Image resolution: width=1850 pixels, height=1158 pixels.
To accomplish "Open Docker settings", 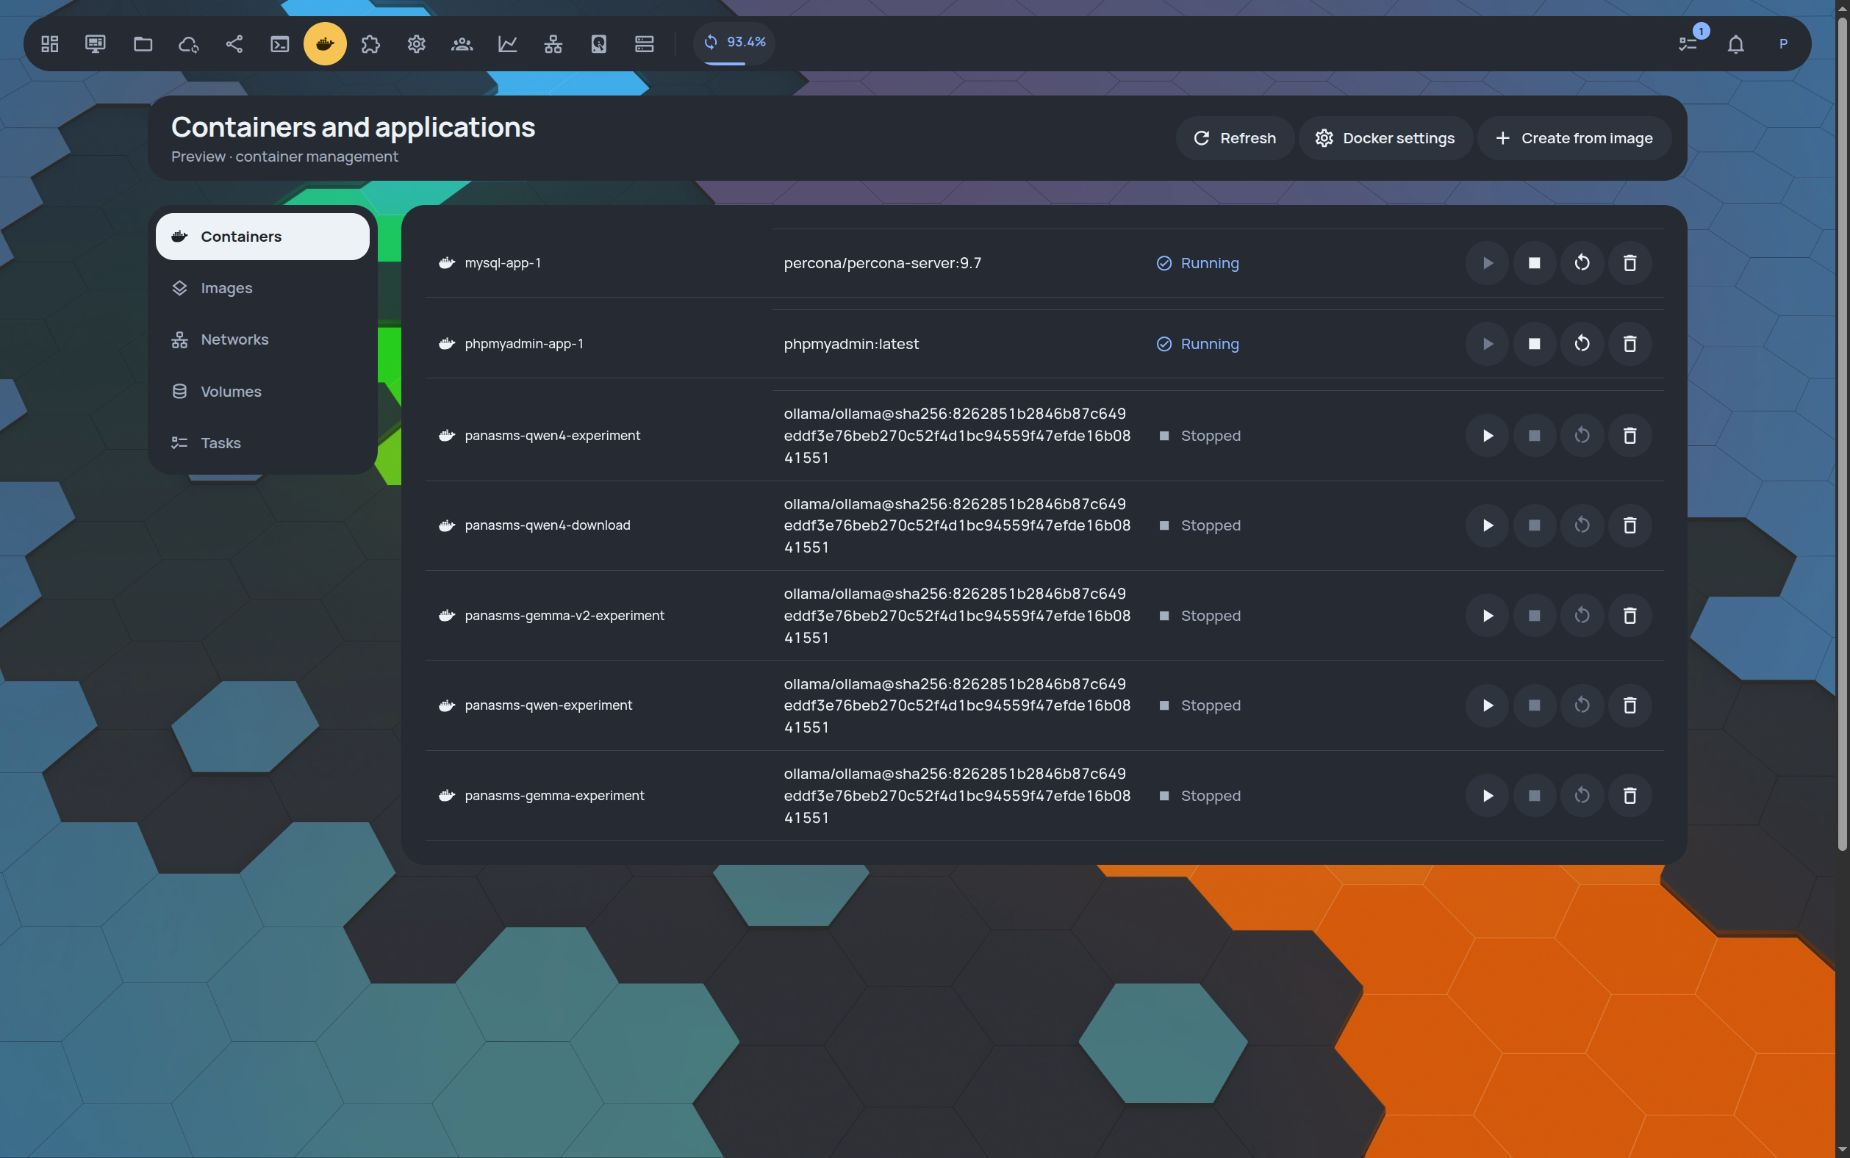I will [1385, 138].
